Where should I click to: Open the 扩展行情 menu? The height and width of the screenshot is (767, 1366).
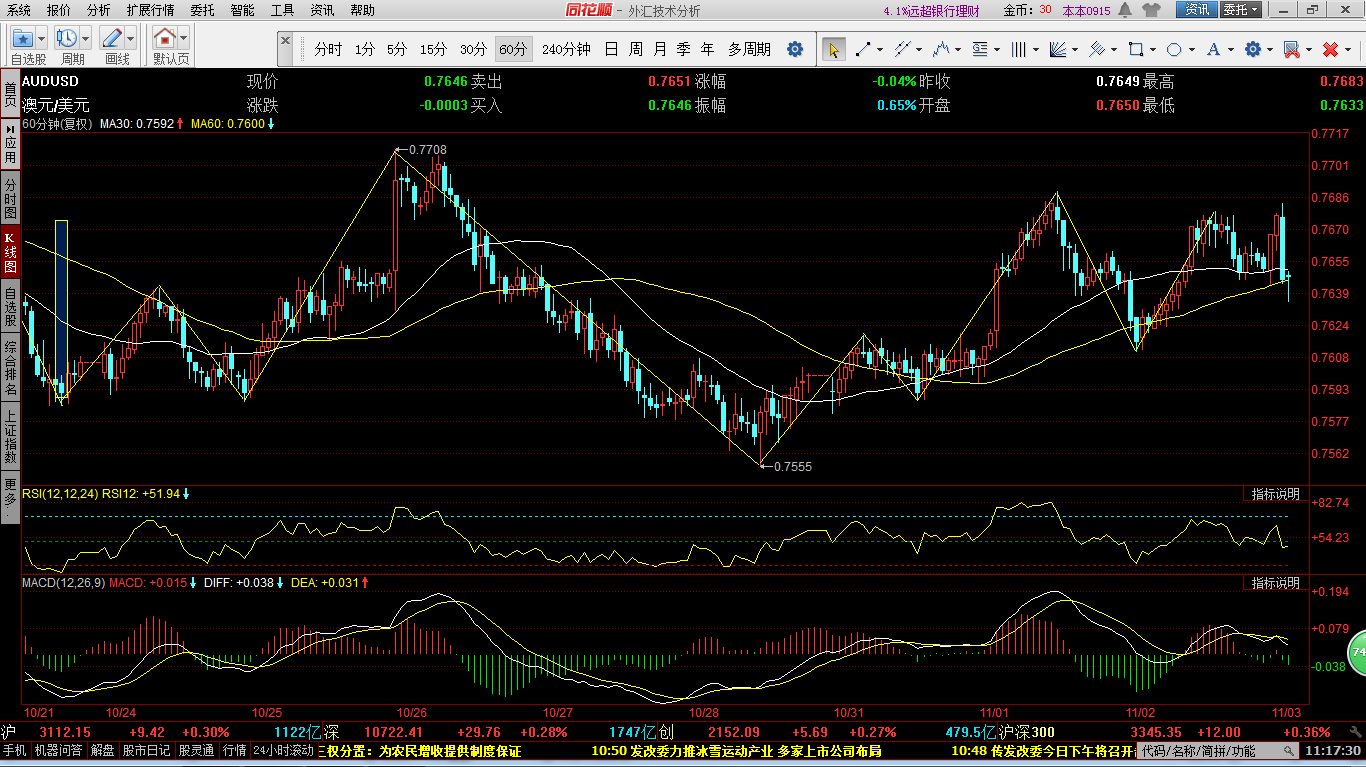point(150,10)
